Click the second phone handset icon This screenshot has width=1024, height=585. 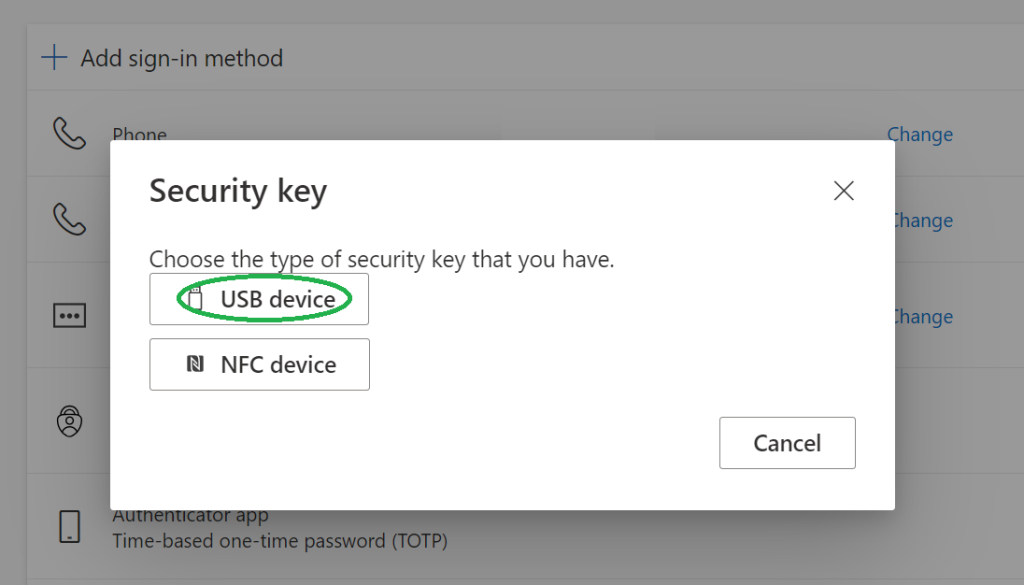click(x=69, y=219)
